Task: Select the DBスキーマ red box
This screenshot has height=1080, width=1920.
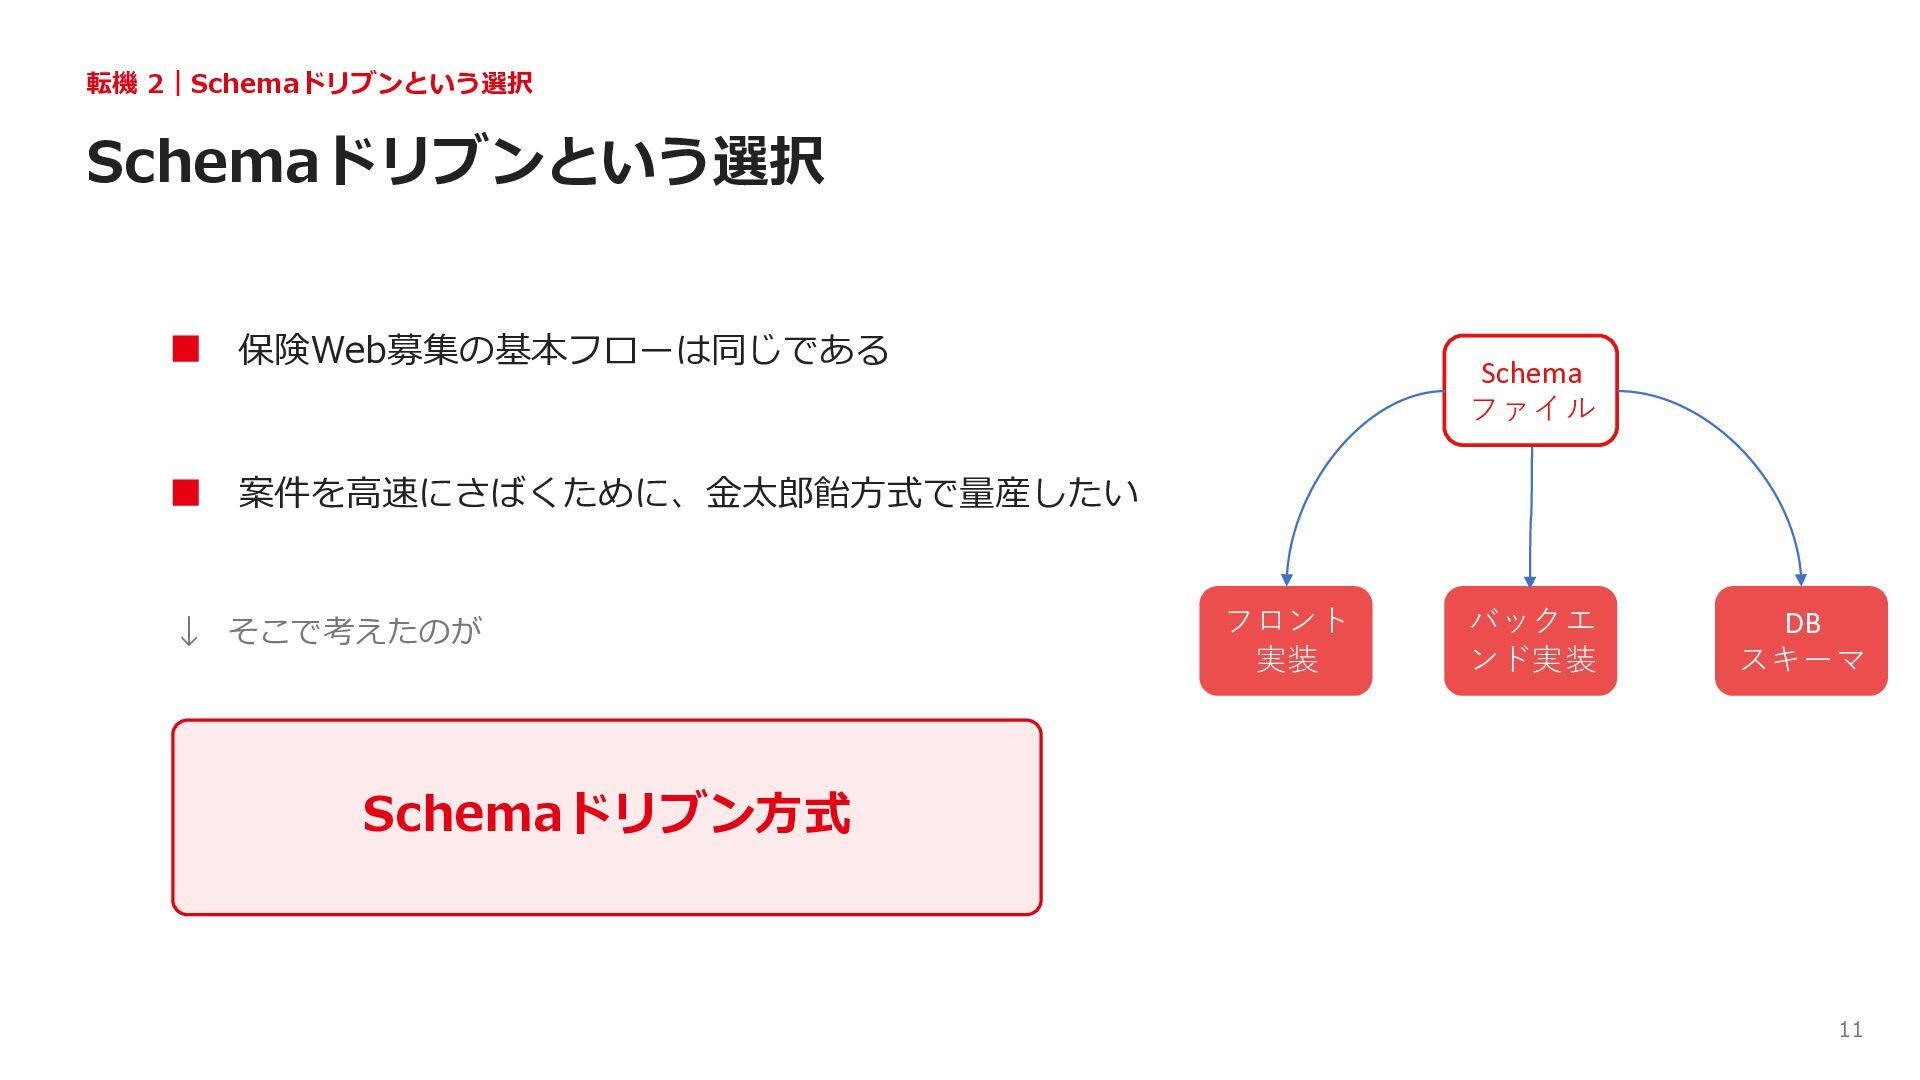Action: coord(1801,640)
